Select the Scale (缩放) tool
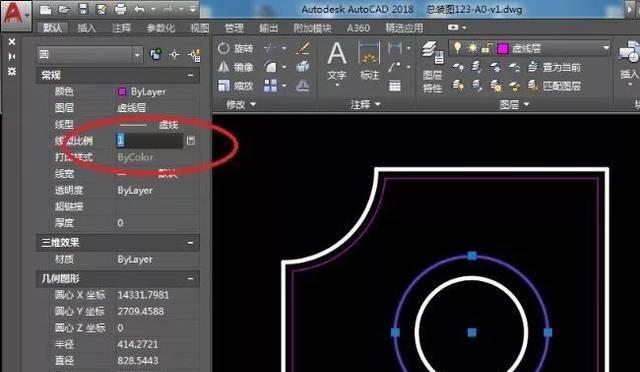Image resolution: width=640 pixels, height=372 pixels. [x=236, y=86]
